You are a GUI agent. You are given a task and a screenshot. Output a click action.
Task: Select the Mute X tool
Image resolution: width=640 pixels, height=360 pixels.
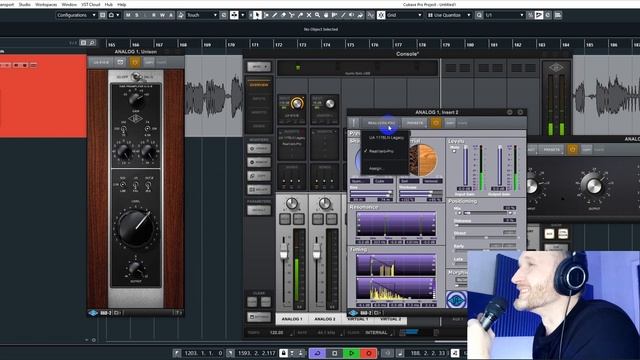[309, 15]
